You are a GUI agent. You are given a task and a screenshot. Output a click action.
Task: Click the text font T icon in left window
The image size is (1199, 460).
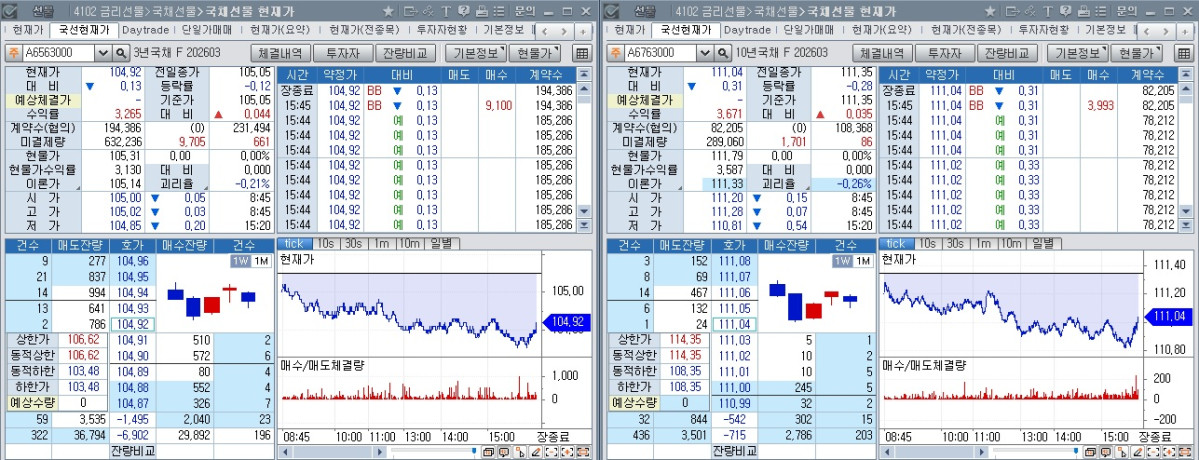tap(446, 10)
